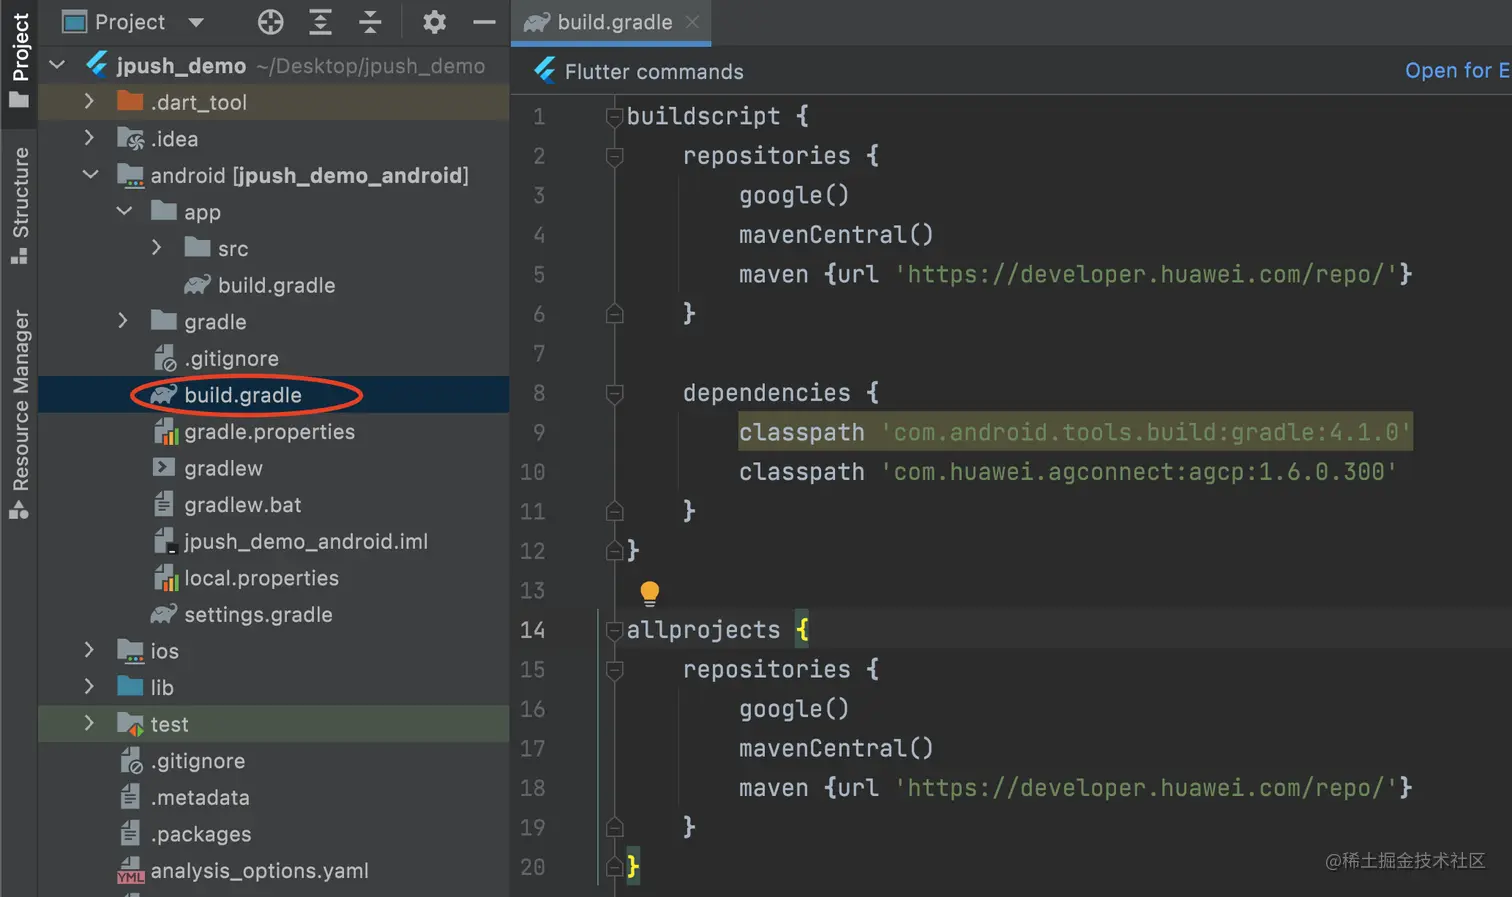Click the Expand All icon in Project toolbar

[x=320, y=22]
